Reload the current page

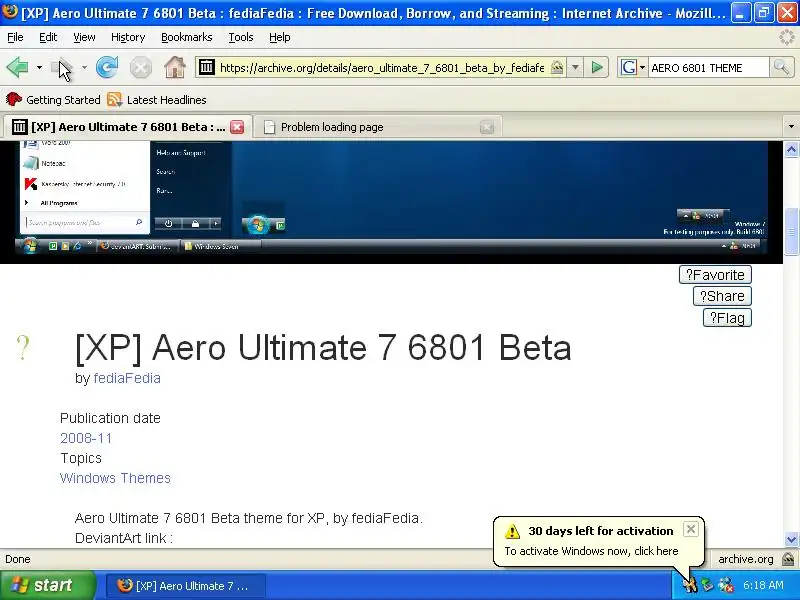coord(107,67)
